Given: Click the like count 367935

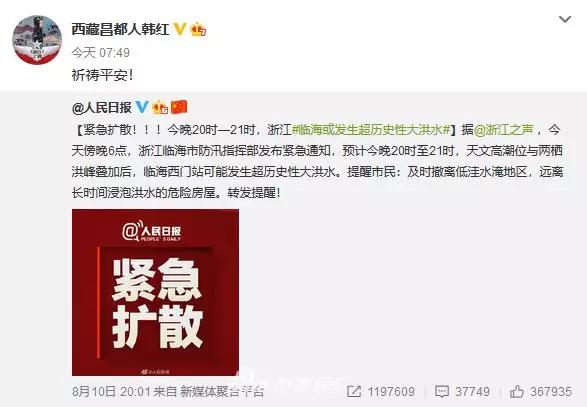Looking at the screenshot, I should (551, 392).
